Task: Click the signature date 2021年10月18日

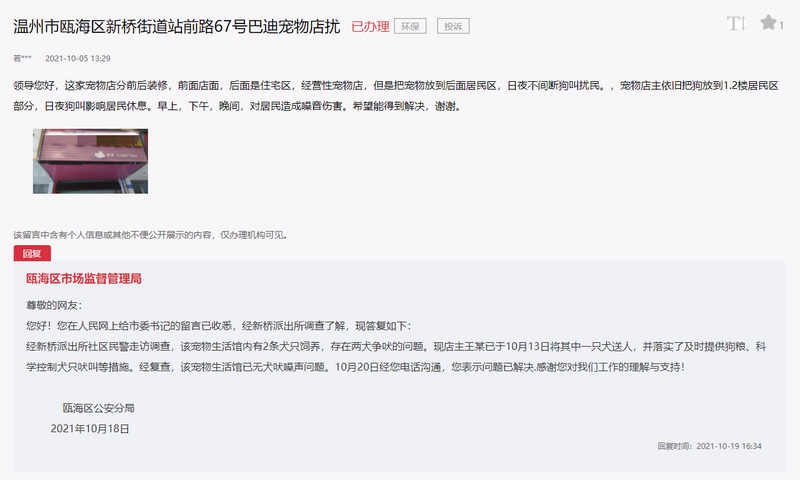Action: (x=90, y=428)
